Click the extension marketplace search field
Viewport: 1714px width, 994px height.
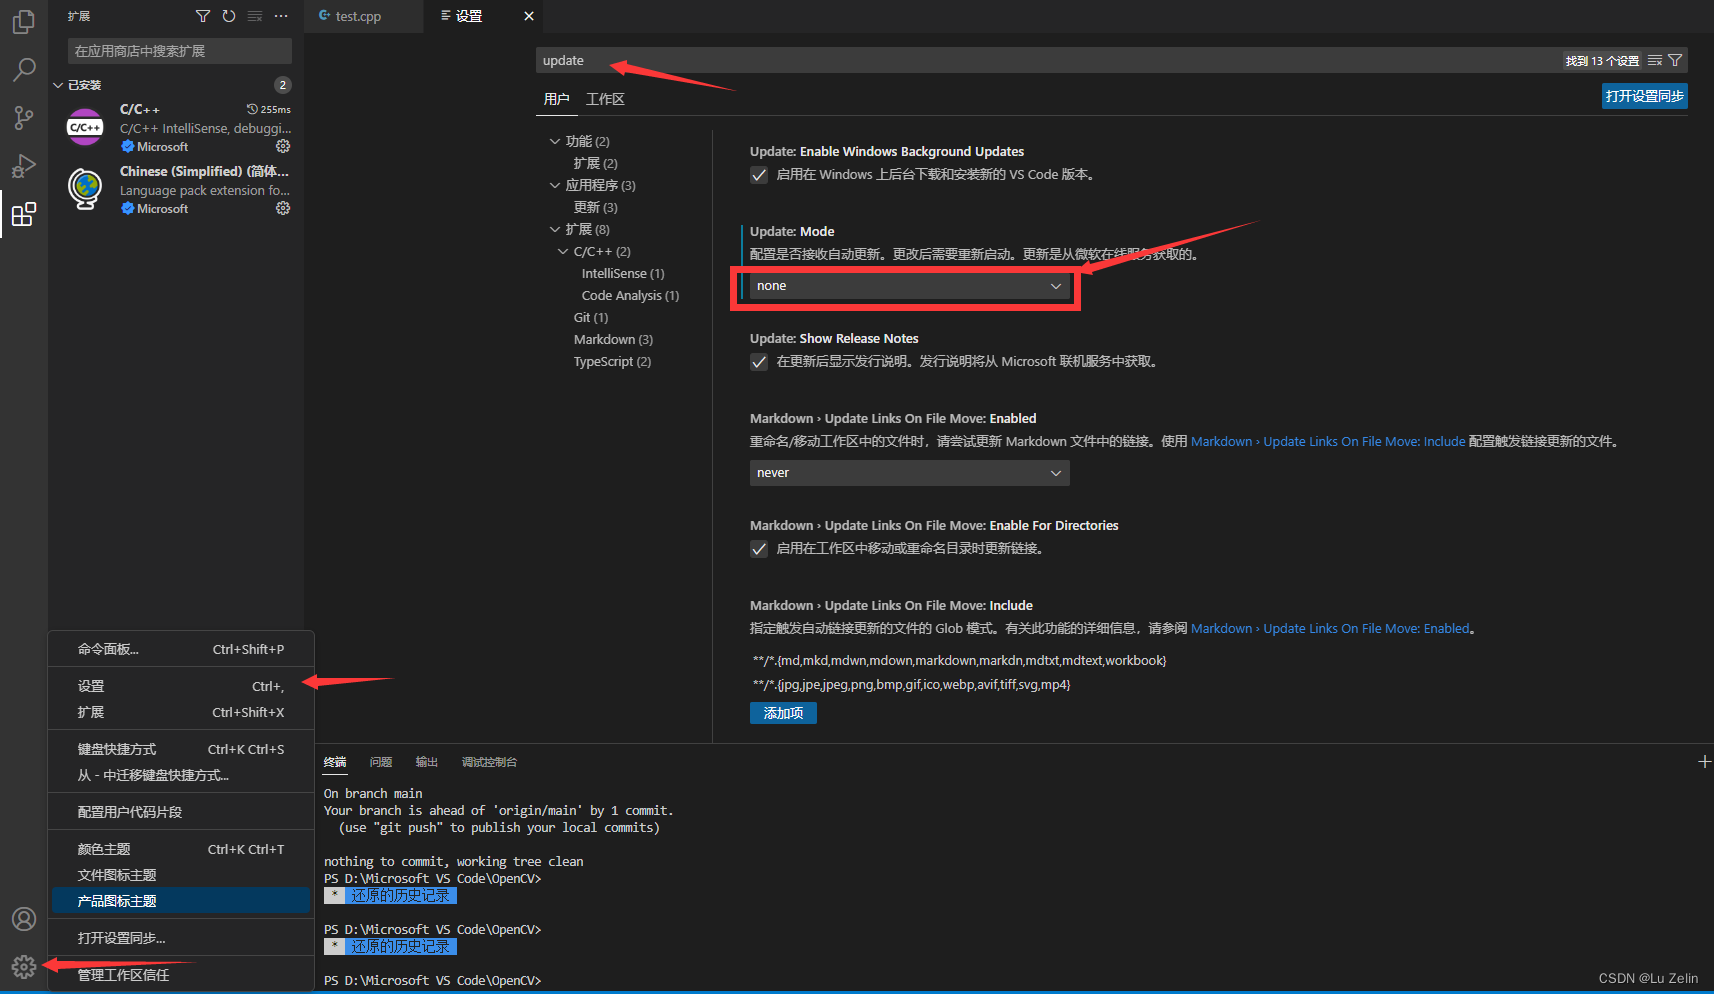180,51
